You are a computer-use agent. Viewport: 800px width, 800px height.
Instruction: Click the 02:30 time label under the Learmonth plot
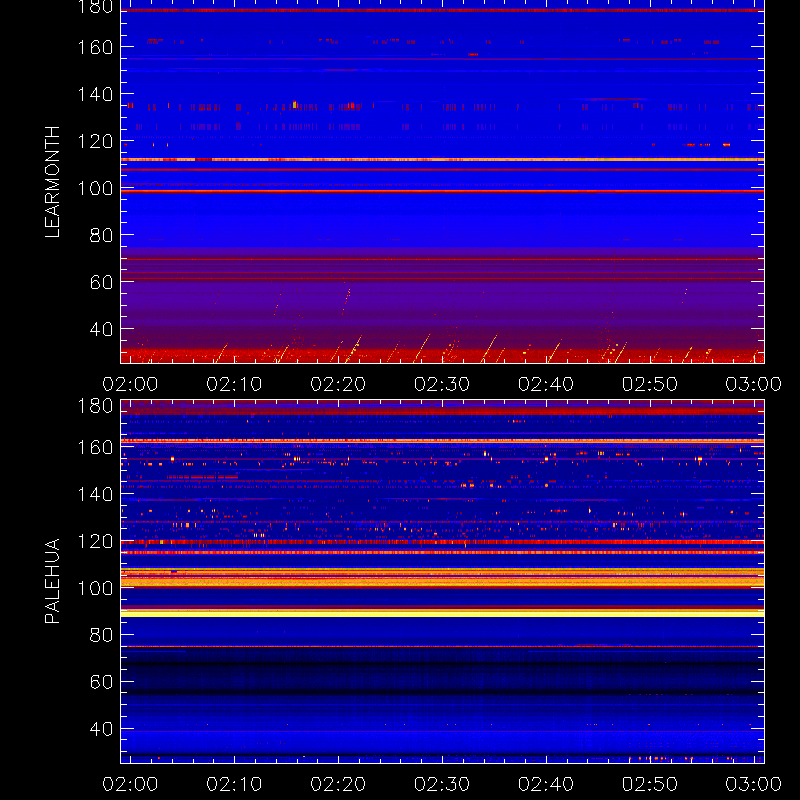442,384
